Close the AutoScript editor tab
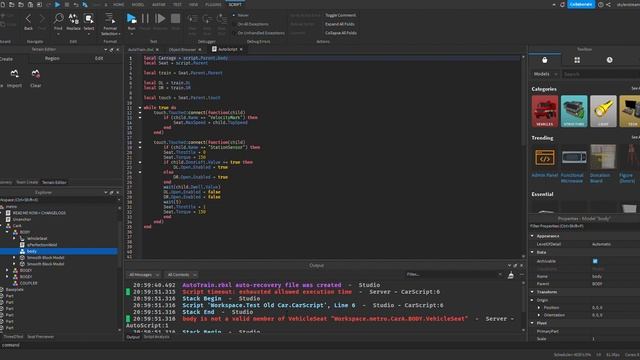Image resolution: width=640 pixels, height=360 pixels. click(x=241, y=49)
